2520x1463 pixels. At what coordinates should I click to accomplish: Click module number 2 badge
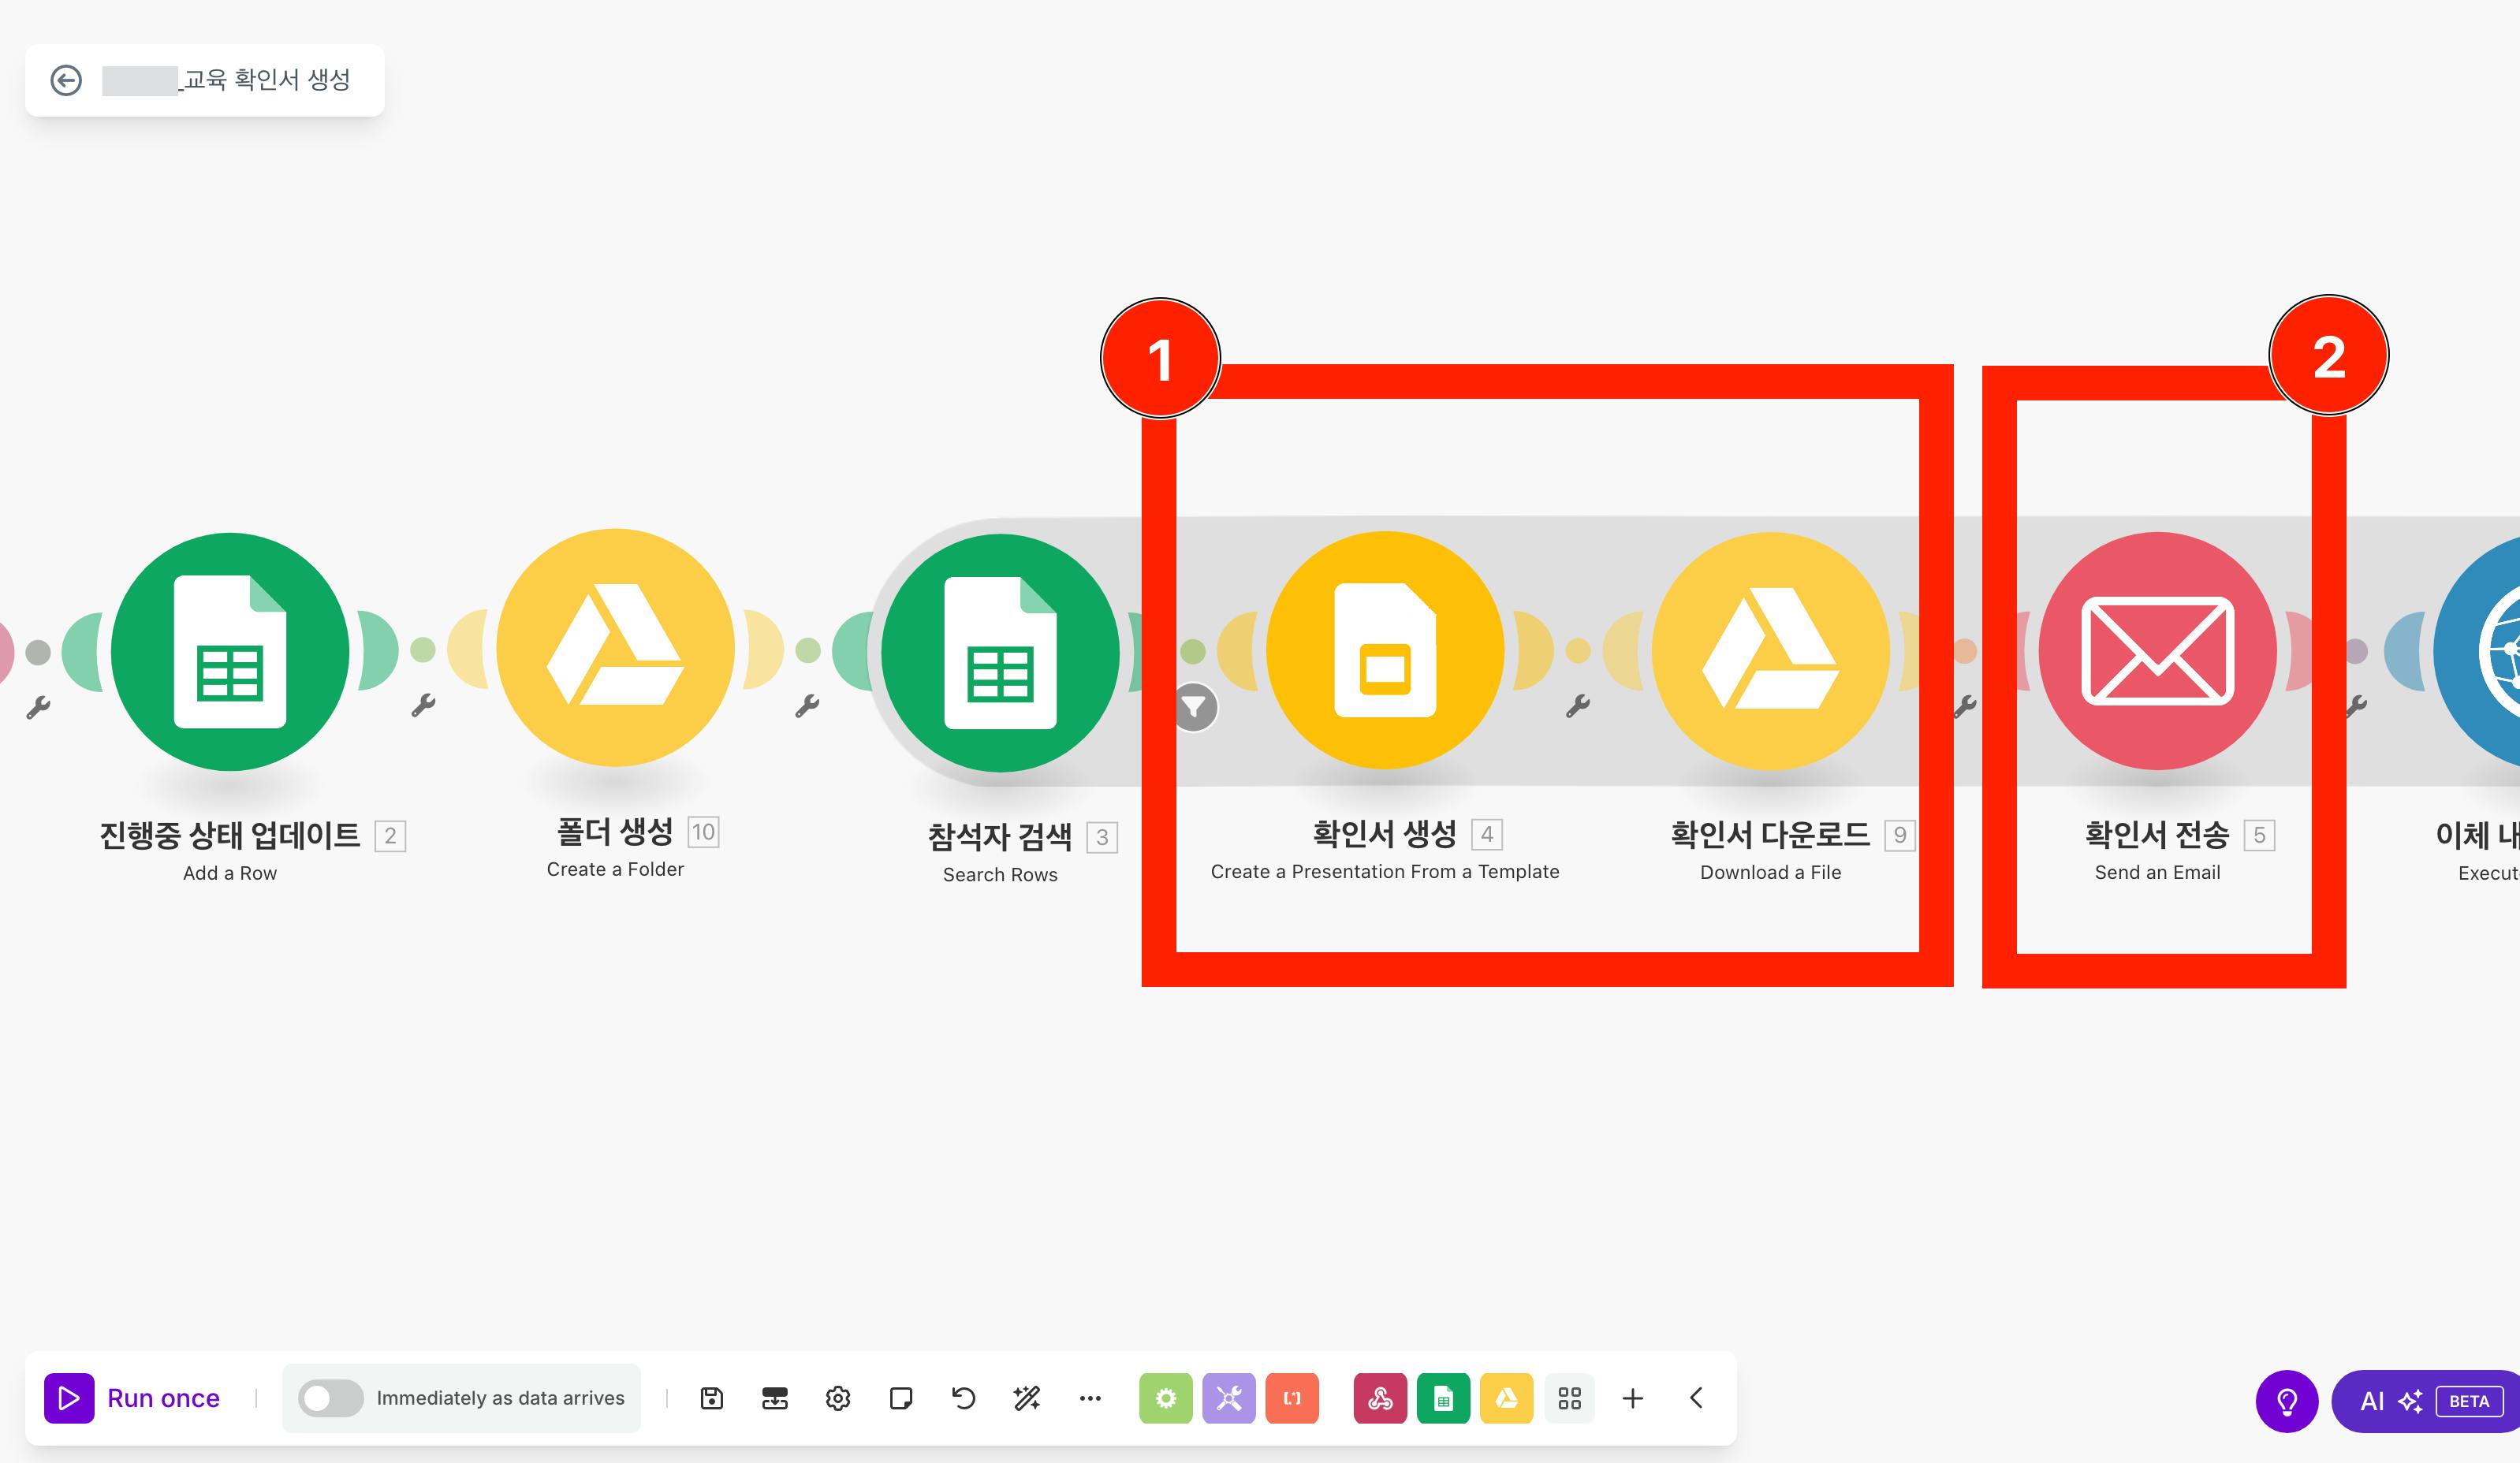click(x=390, y=836)
